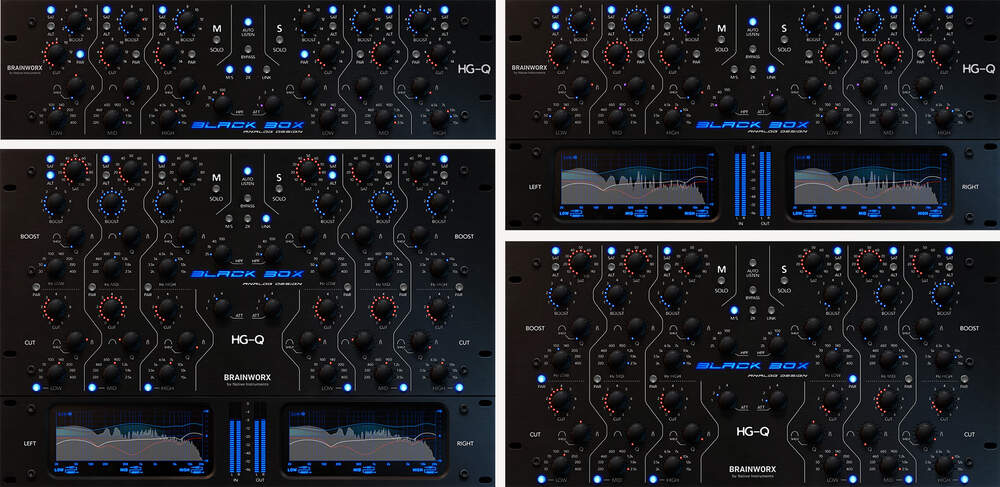Click Mid LOW BOOST shelf icon, bottom-left unit

[57, 236]
